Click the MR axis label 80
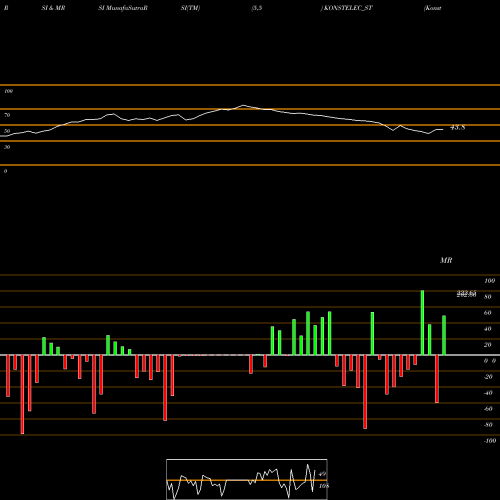The image size is (500, 500). pos(488,297)
